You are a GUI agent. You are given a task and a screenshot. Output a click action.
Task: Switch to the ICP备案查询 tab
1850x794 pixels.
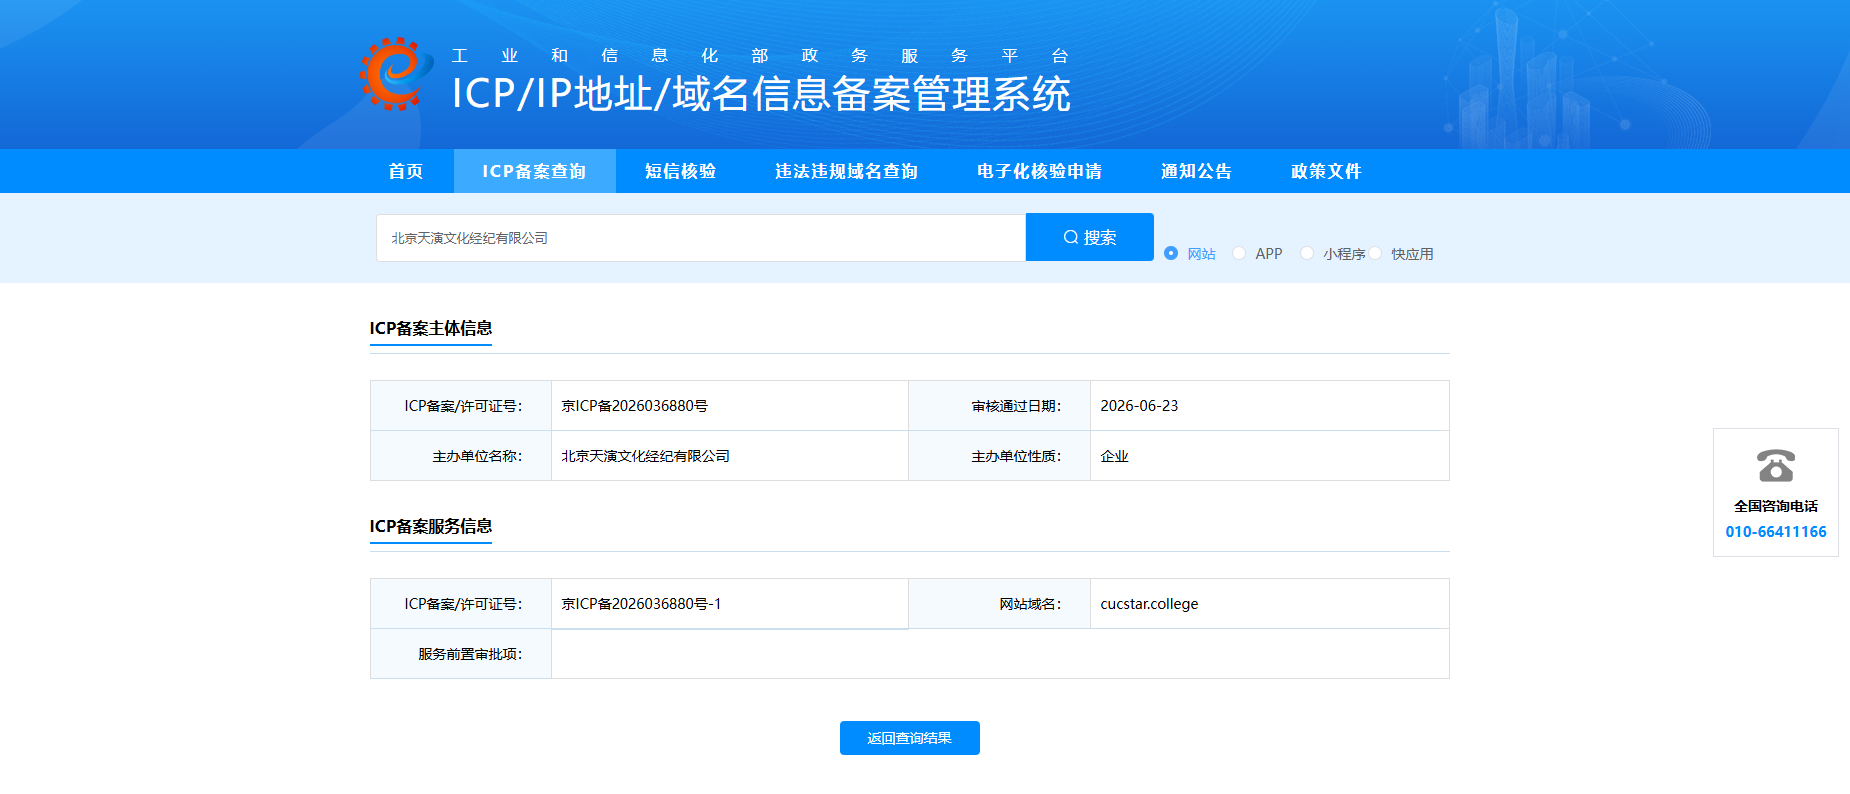534,171
